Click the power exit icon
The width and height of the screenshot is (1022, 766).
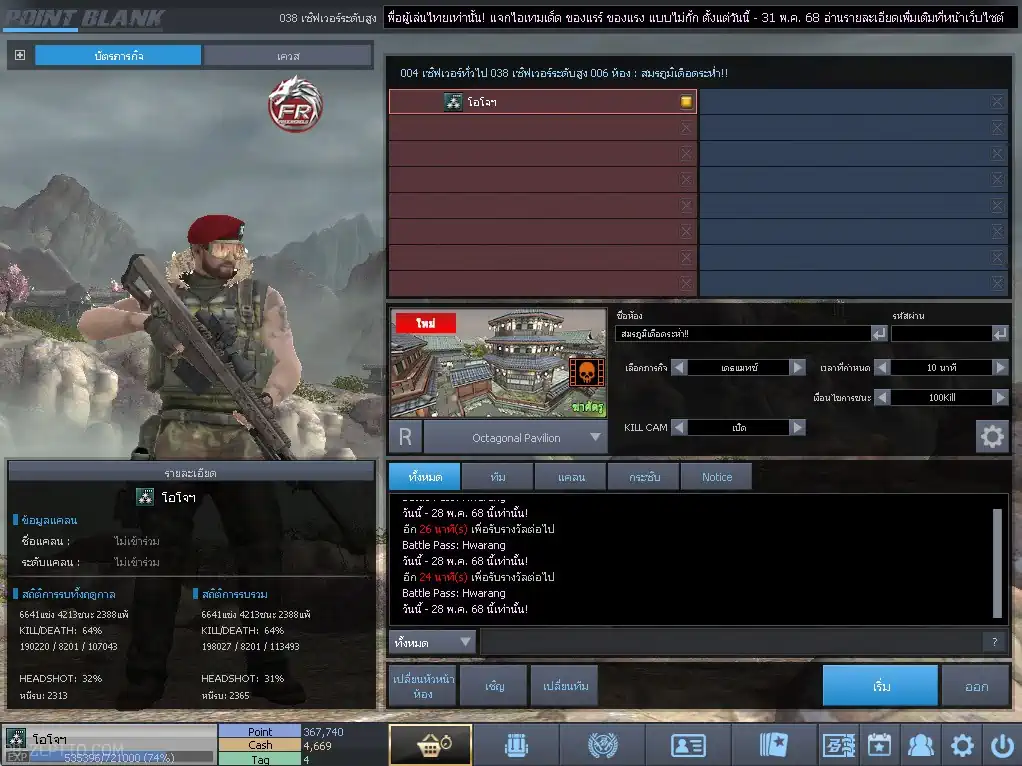[1002, 745]
